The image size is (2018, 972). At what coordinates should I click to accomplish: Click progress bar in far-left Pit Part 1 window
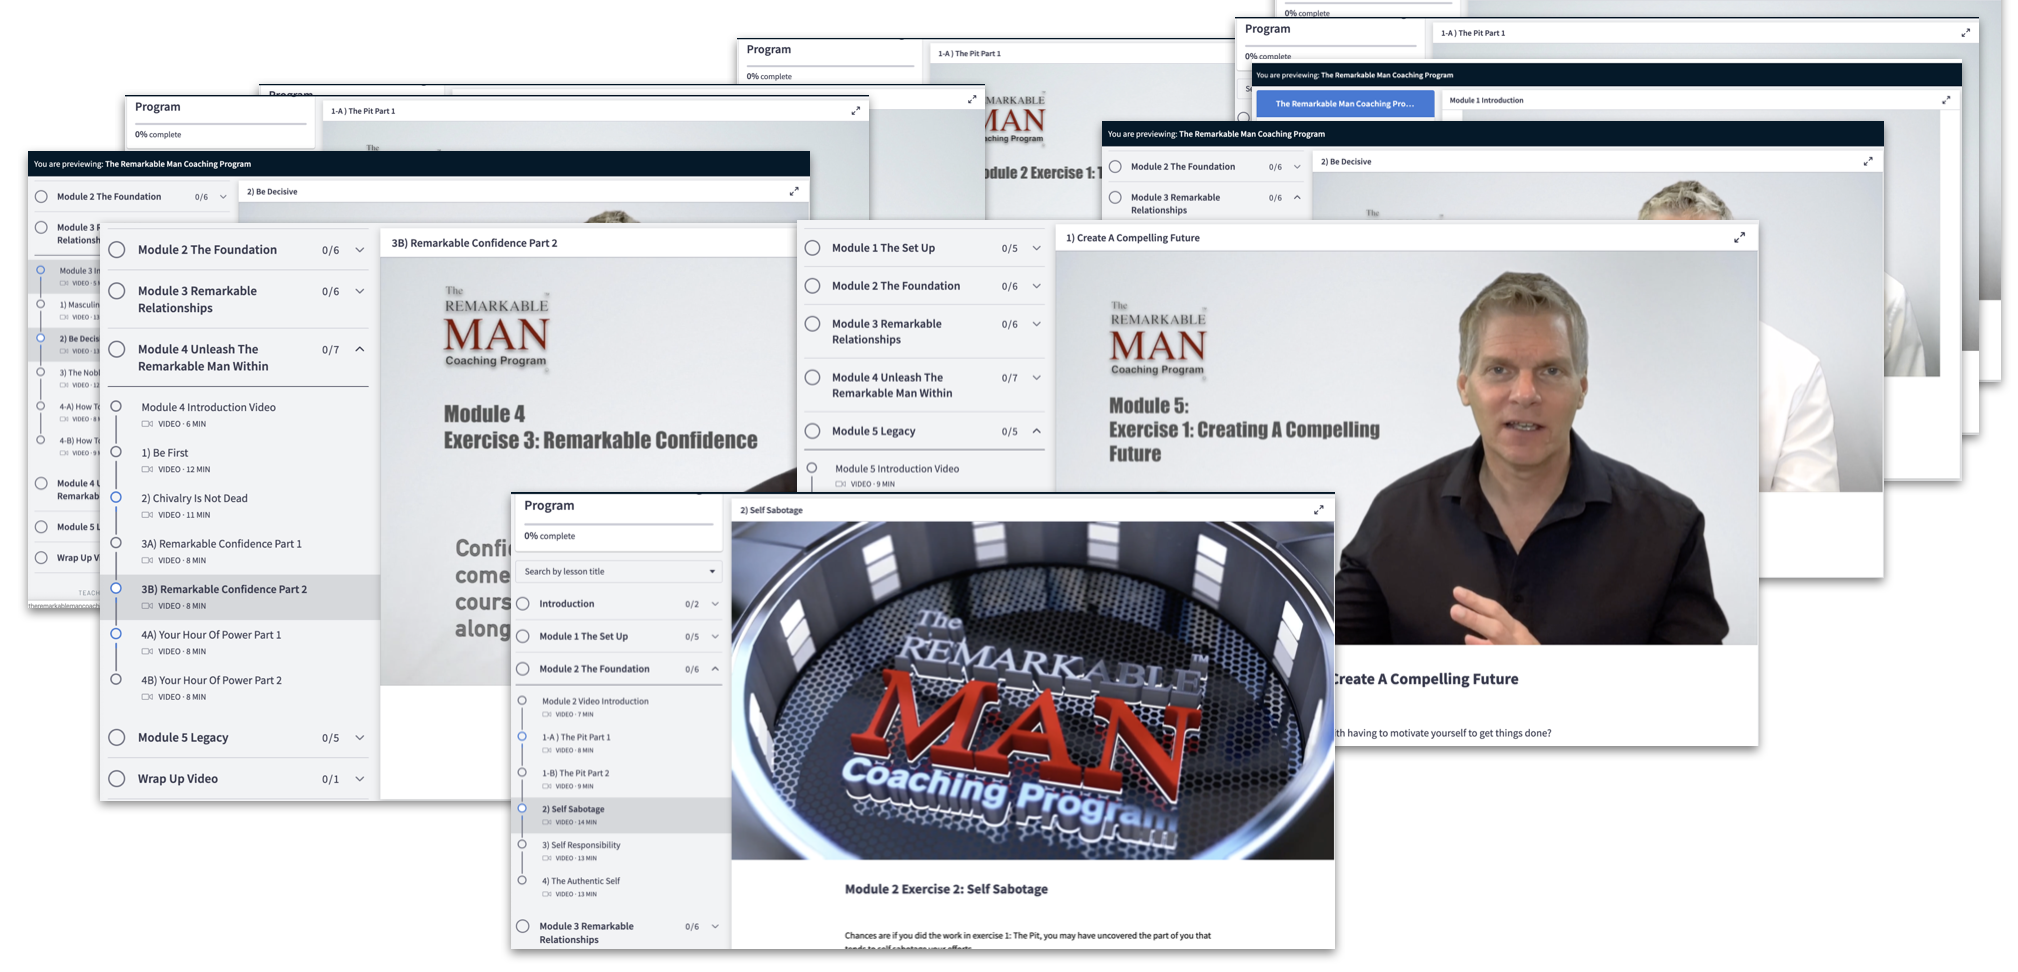[221, 124]
